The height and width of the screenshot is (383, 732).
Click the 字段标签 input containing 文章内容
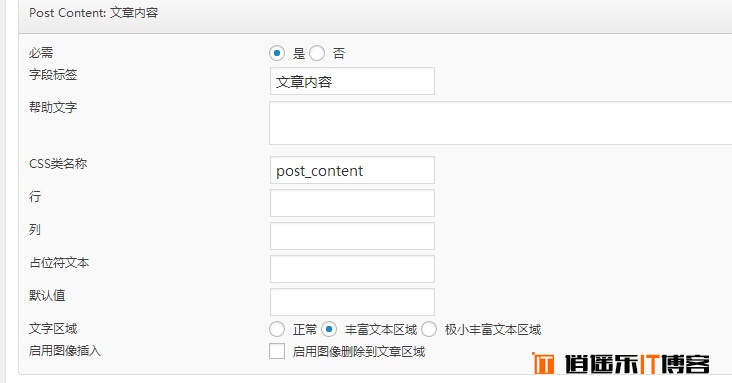(352, 81)
